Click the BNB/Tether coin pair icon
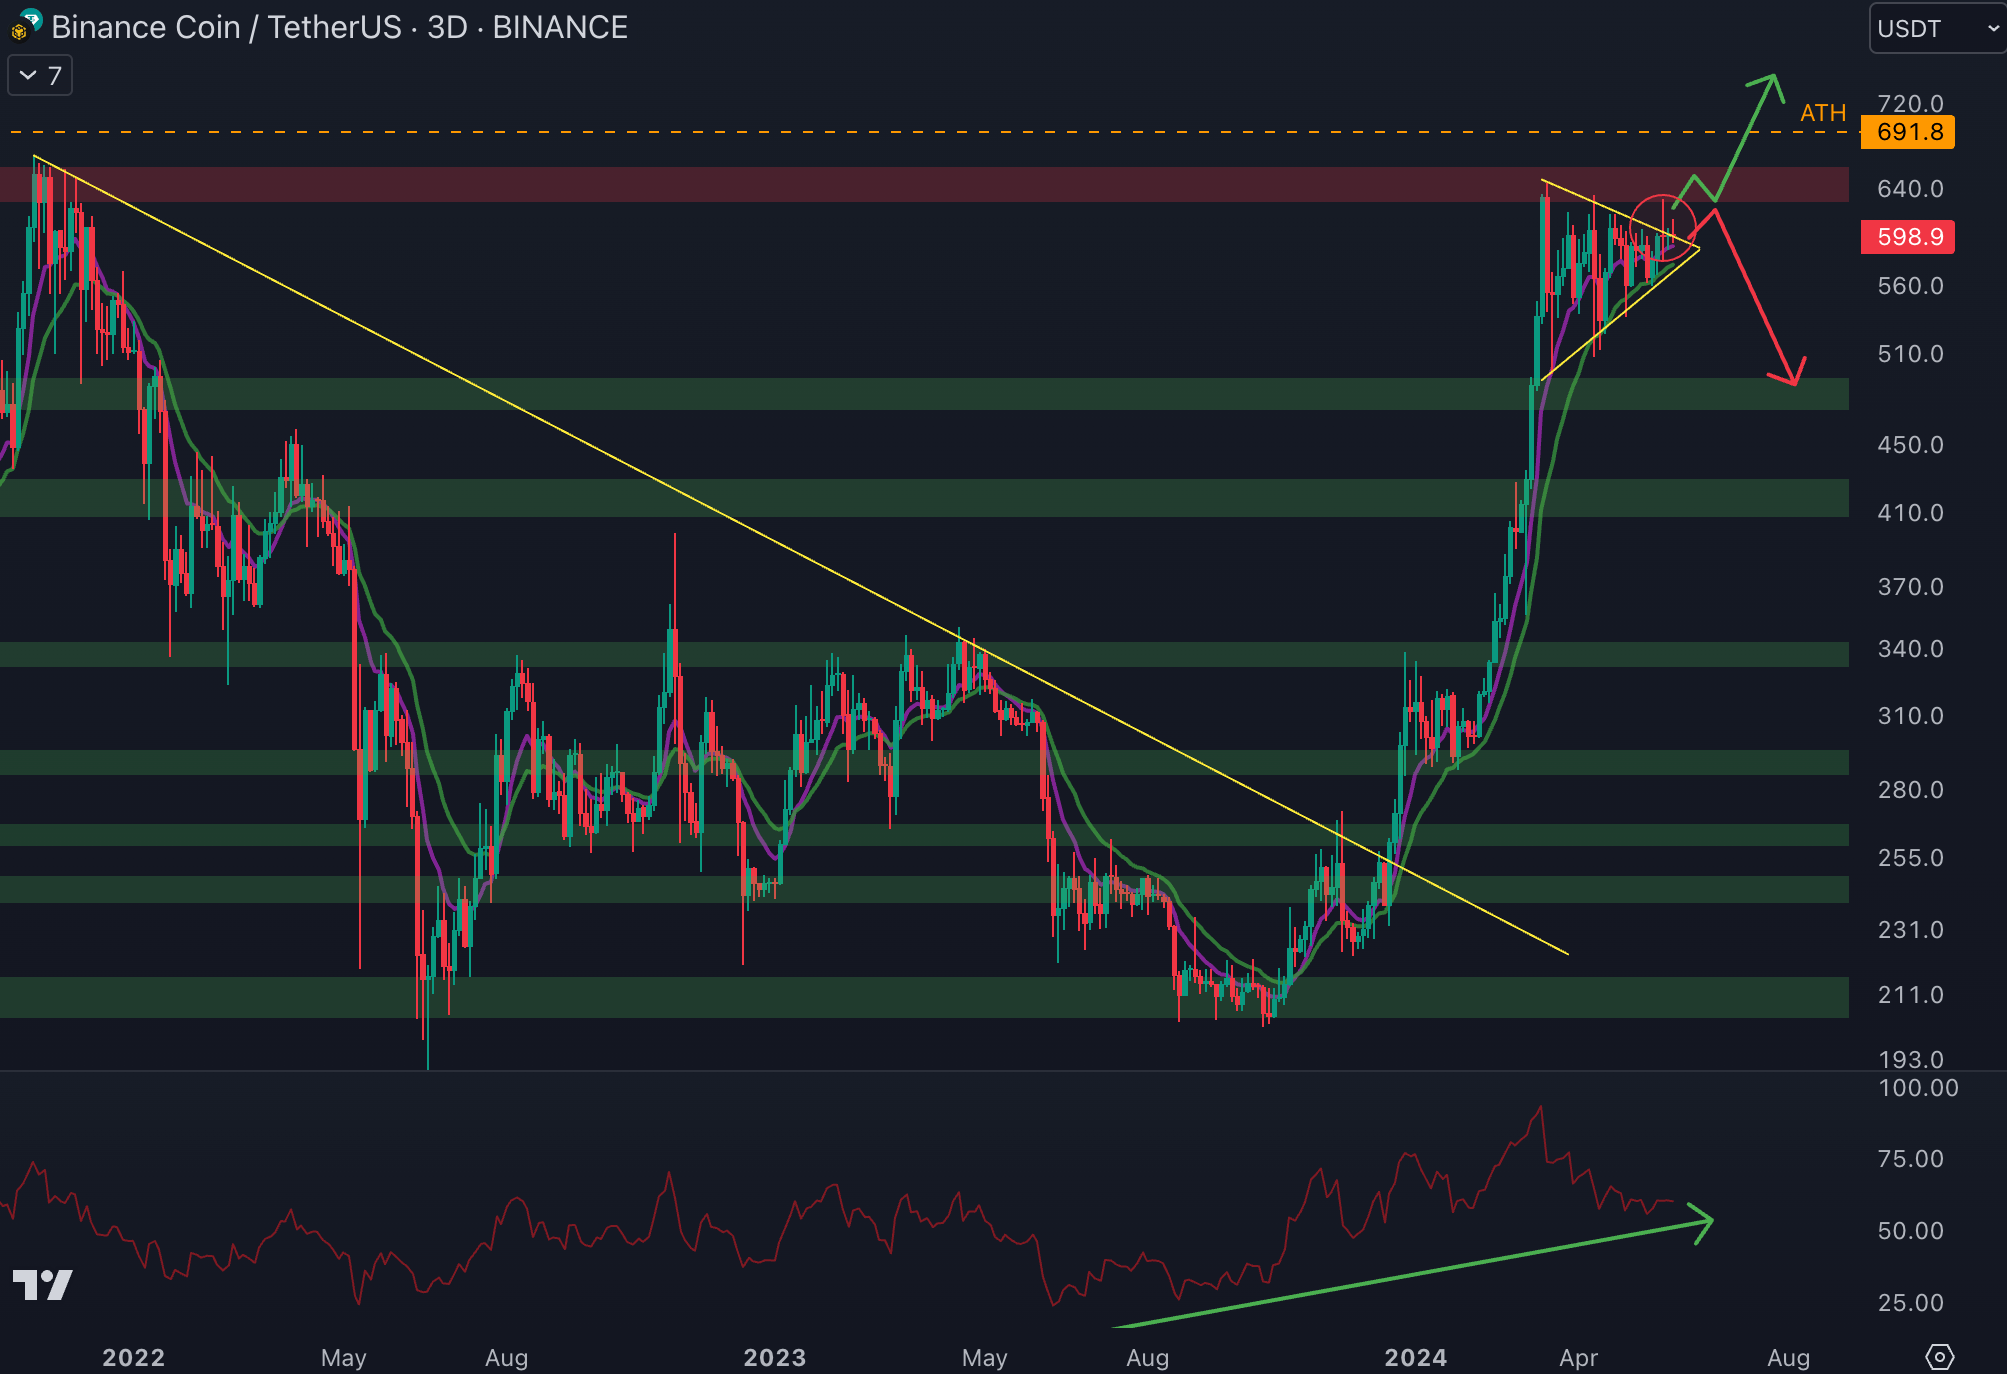Screen dimensions: 2007x1374 tap(24, 25)
